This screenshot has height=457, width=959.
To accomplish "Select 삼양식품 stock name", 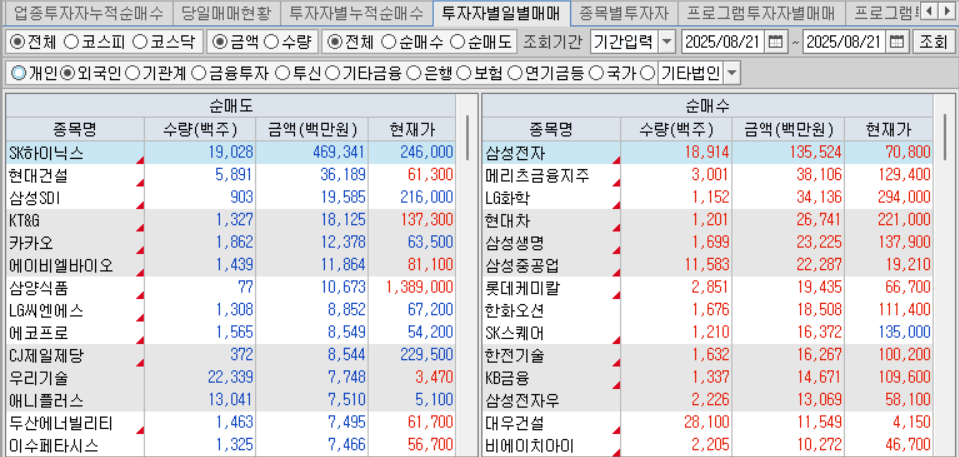I will [x=39, y=288].
